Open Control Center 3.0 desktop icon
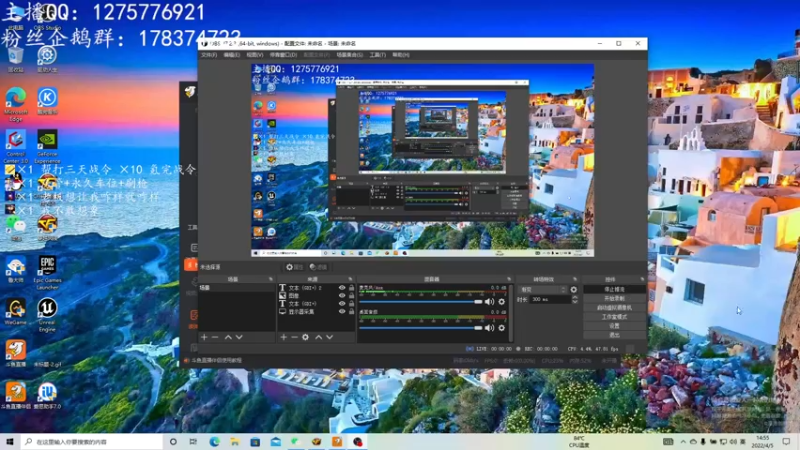 pos(16,146)
